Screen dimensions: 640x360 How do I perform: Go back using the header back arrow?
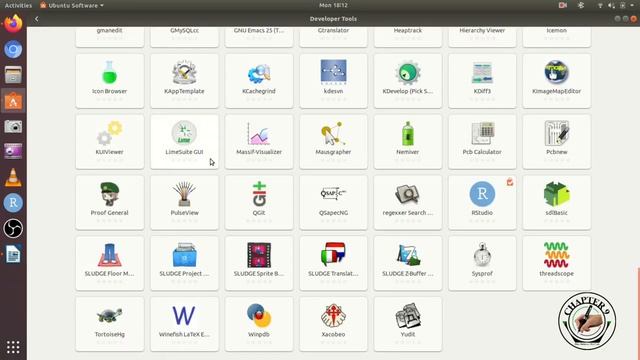36,19
